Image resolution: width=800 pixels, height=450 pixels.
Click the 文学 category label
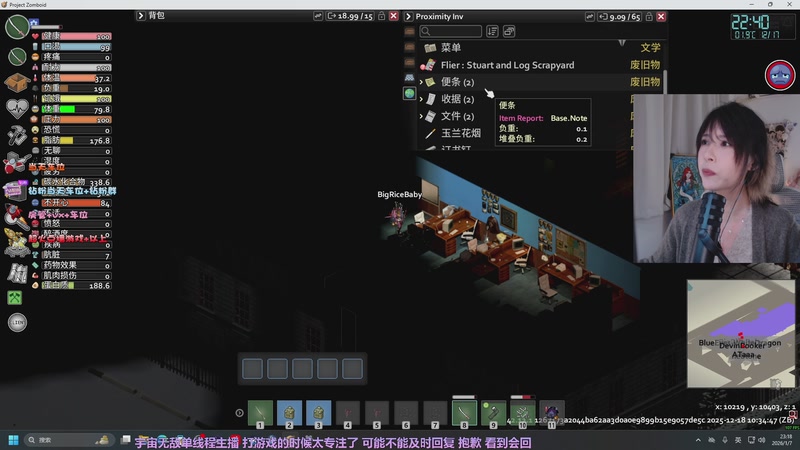pos(650,47)
